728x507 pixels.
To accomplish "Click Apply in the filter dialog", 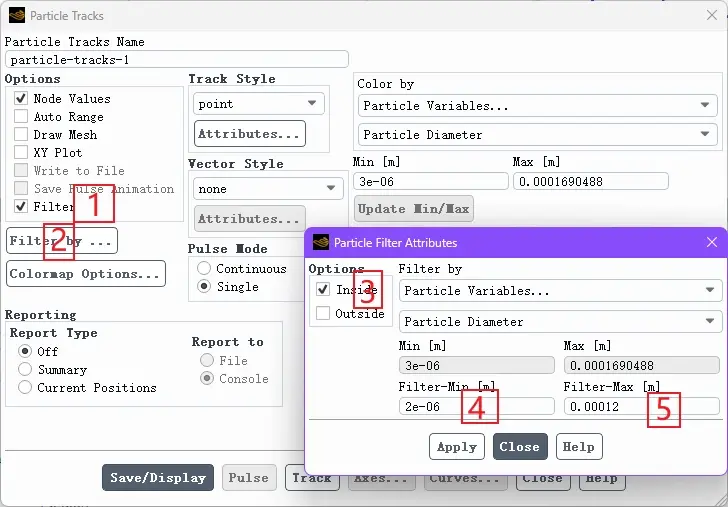I will 457,447.
